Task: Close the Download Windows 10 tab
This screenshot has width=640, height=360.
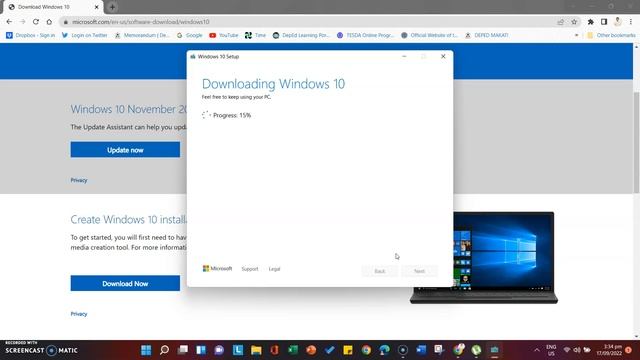Action: (x=97, y=7)
